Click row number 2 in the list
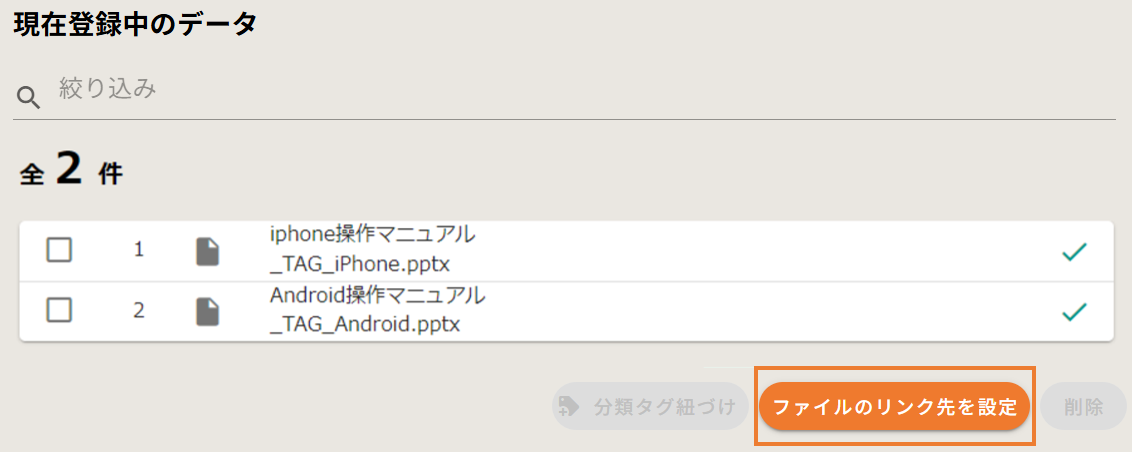This screenshot has width=1132, height=452. point(139,311)
